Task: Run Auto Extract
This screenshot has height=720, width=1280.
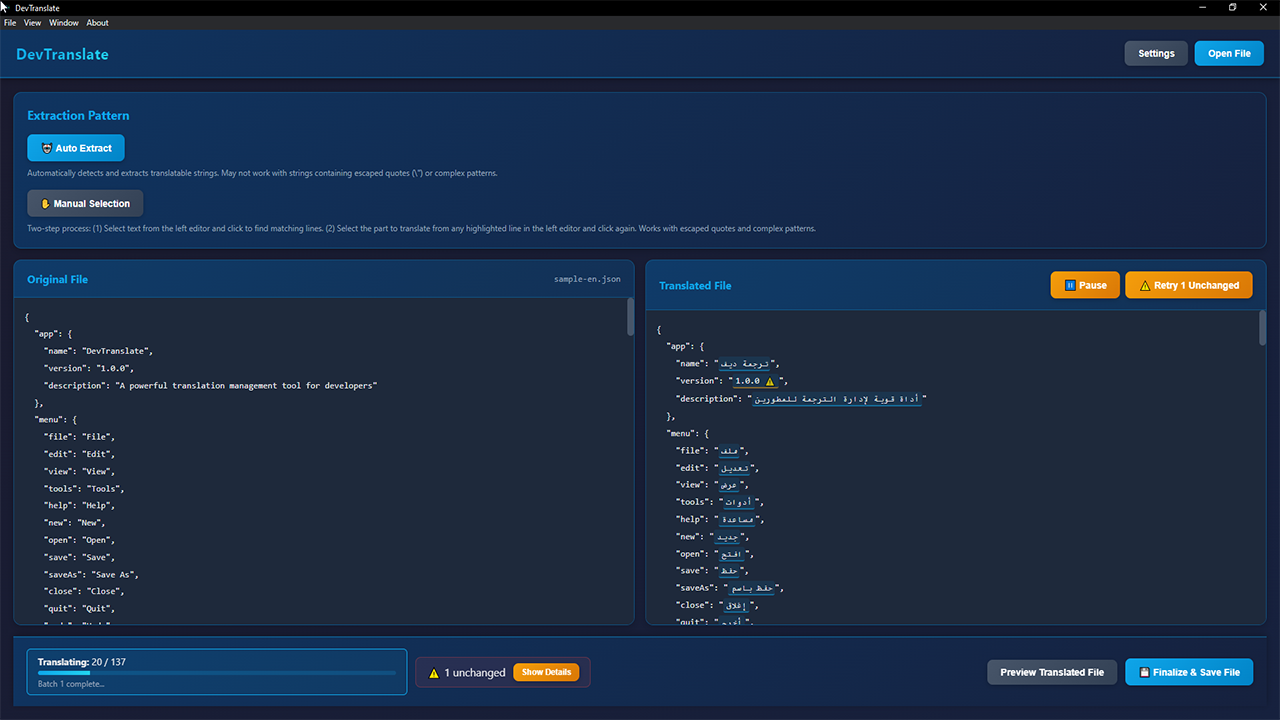Action: [x=76, y=148]
